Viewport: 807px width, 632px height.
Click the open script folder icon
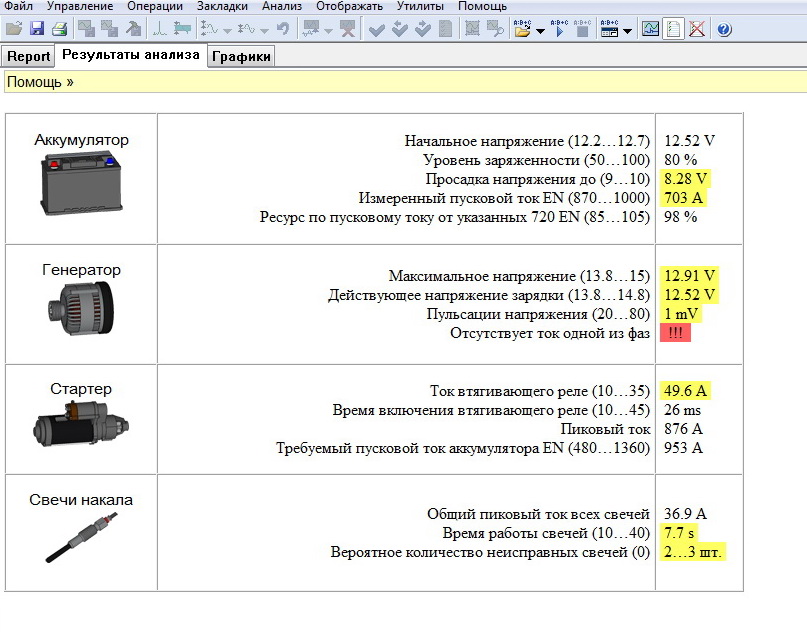click(x=523, y=30)
